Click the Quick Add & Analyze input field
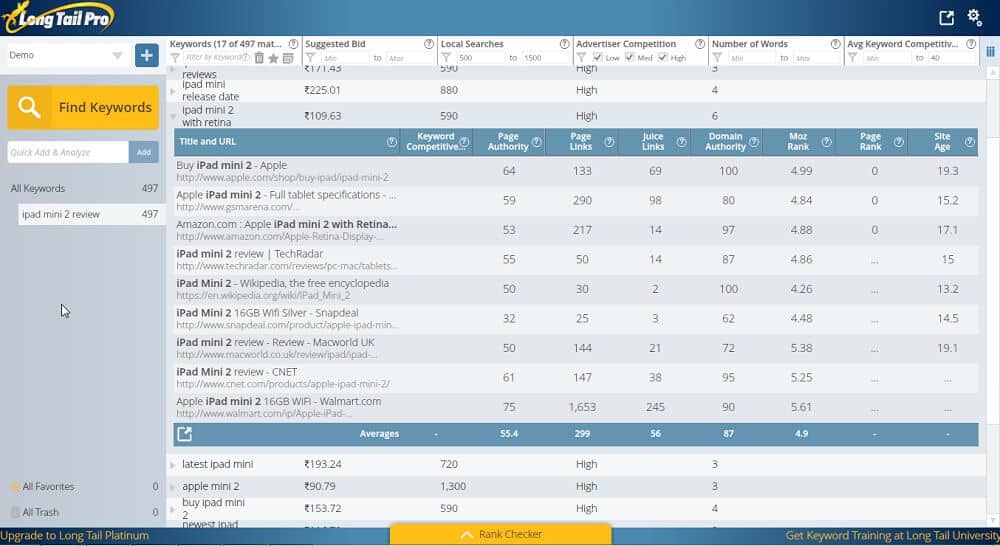This screenshot has width=1000, height=546. [68, 152]
